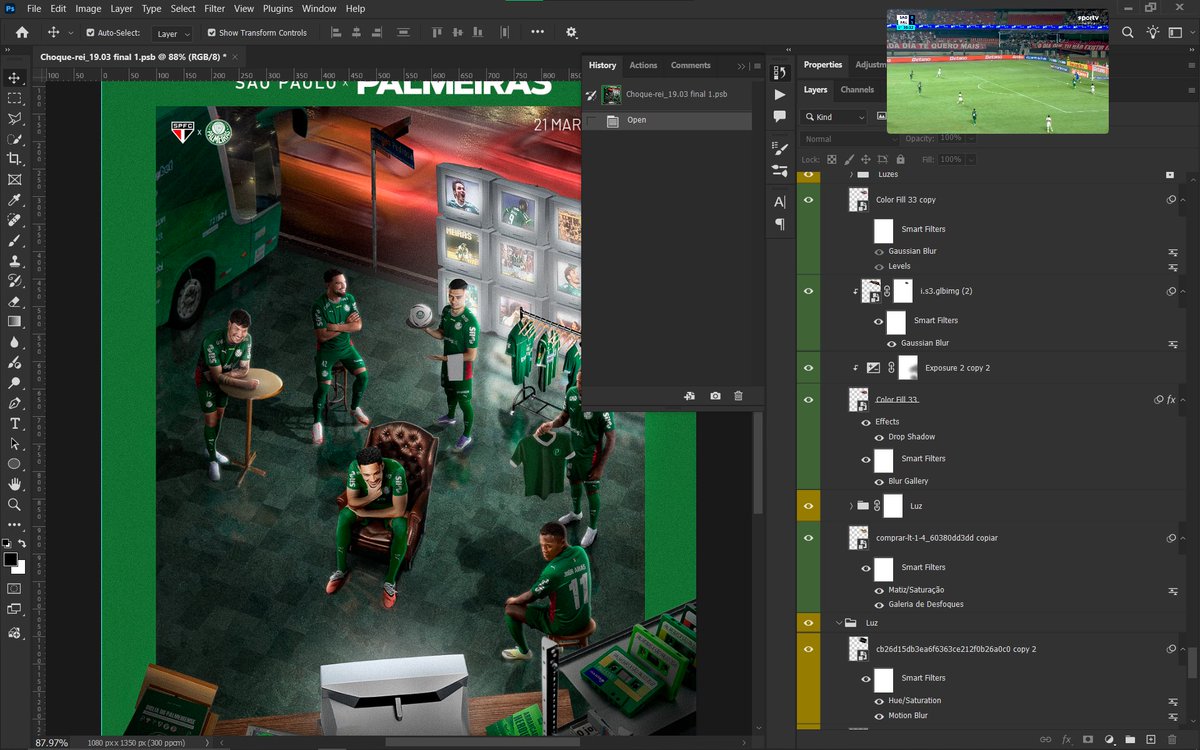Select the Path Selection tool

(14, 444)
